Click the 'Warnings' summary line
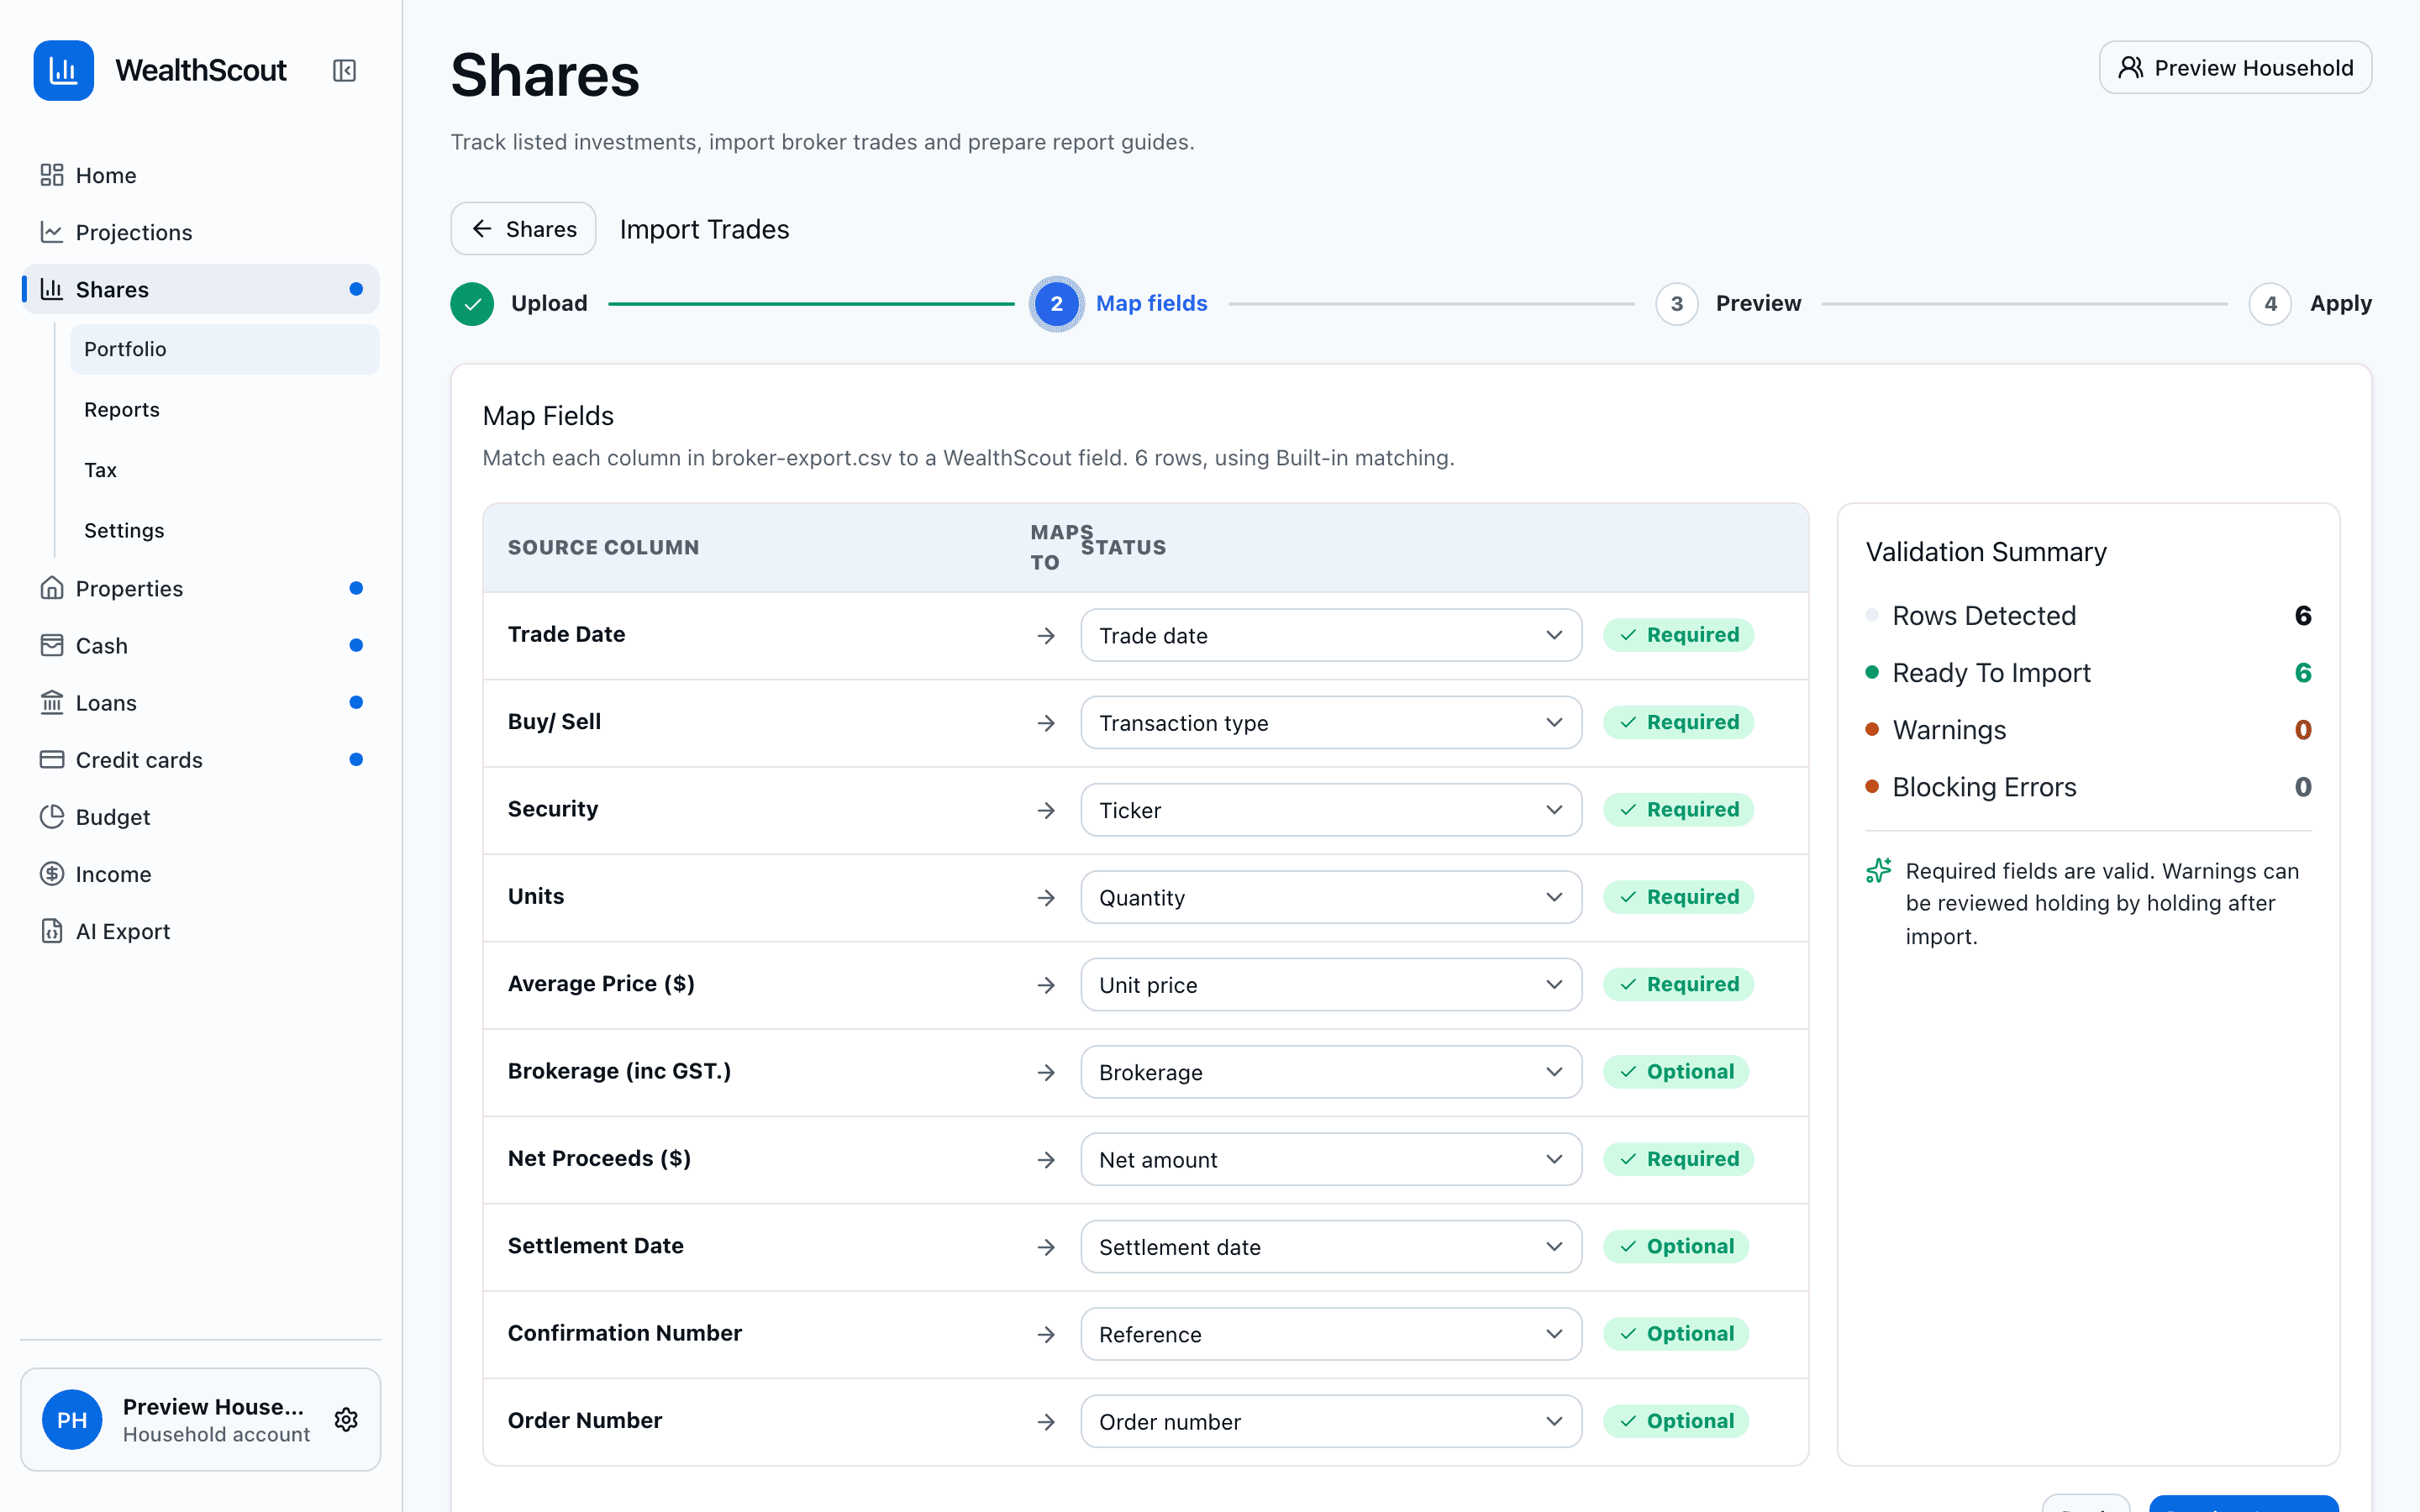This screenshot has width=2420, height=1512. [x=2088, y=729]
